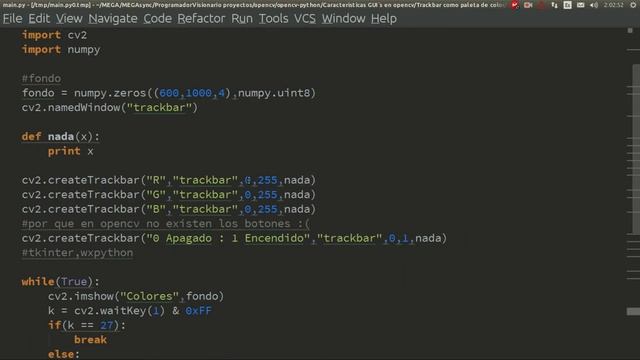
Task: Open the Navigate menu
Action: click(113, 19)
